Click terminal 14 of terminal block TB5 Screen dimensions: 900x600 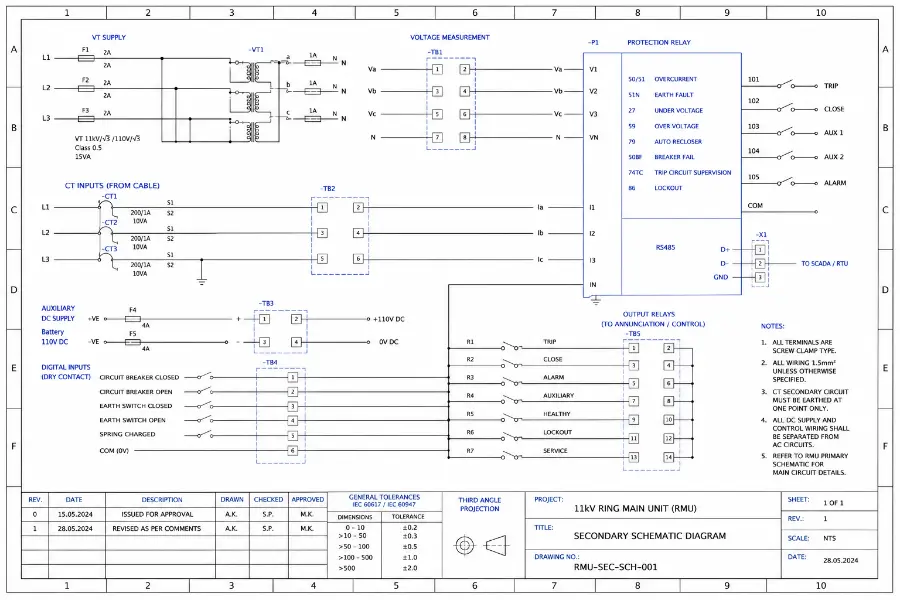pyautogui.click(x=669, y=458)
